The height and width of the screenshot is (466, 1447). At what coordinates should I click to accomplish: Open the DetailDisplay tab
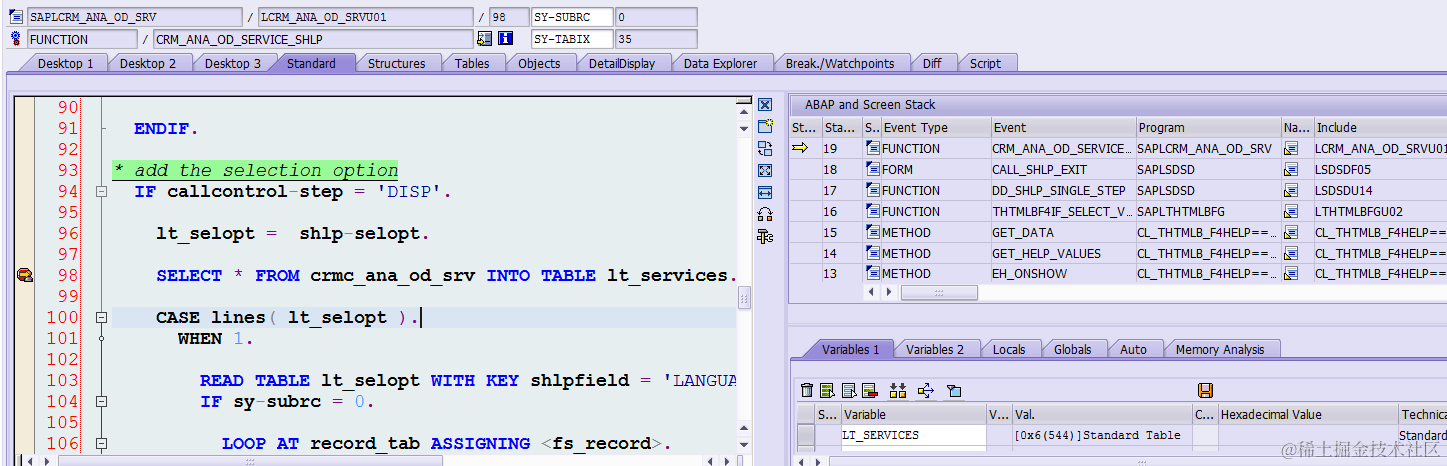621,63
